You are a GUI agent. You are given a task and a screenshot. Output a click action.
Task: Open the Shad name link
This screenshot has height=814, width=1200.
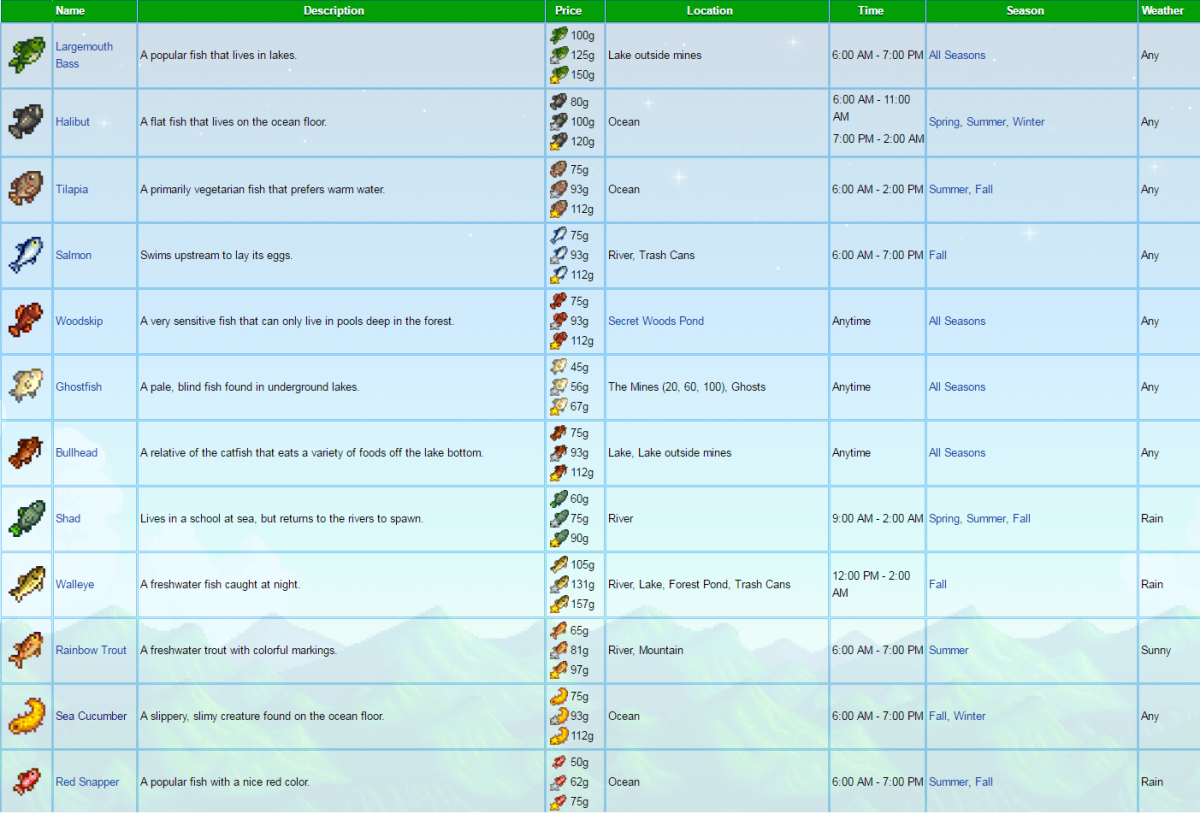click(x=68, y=519)
